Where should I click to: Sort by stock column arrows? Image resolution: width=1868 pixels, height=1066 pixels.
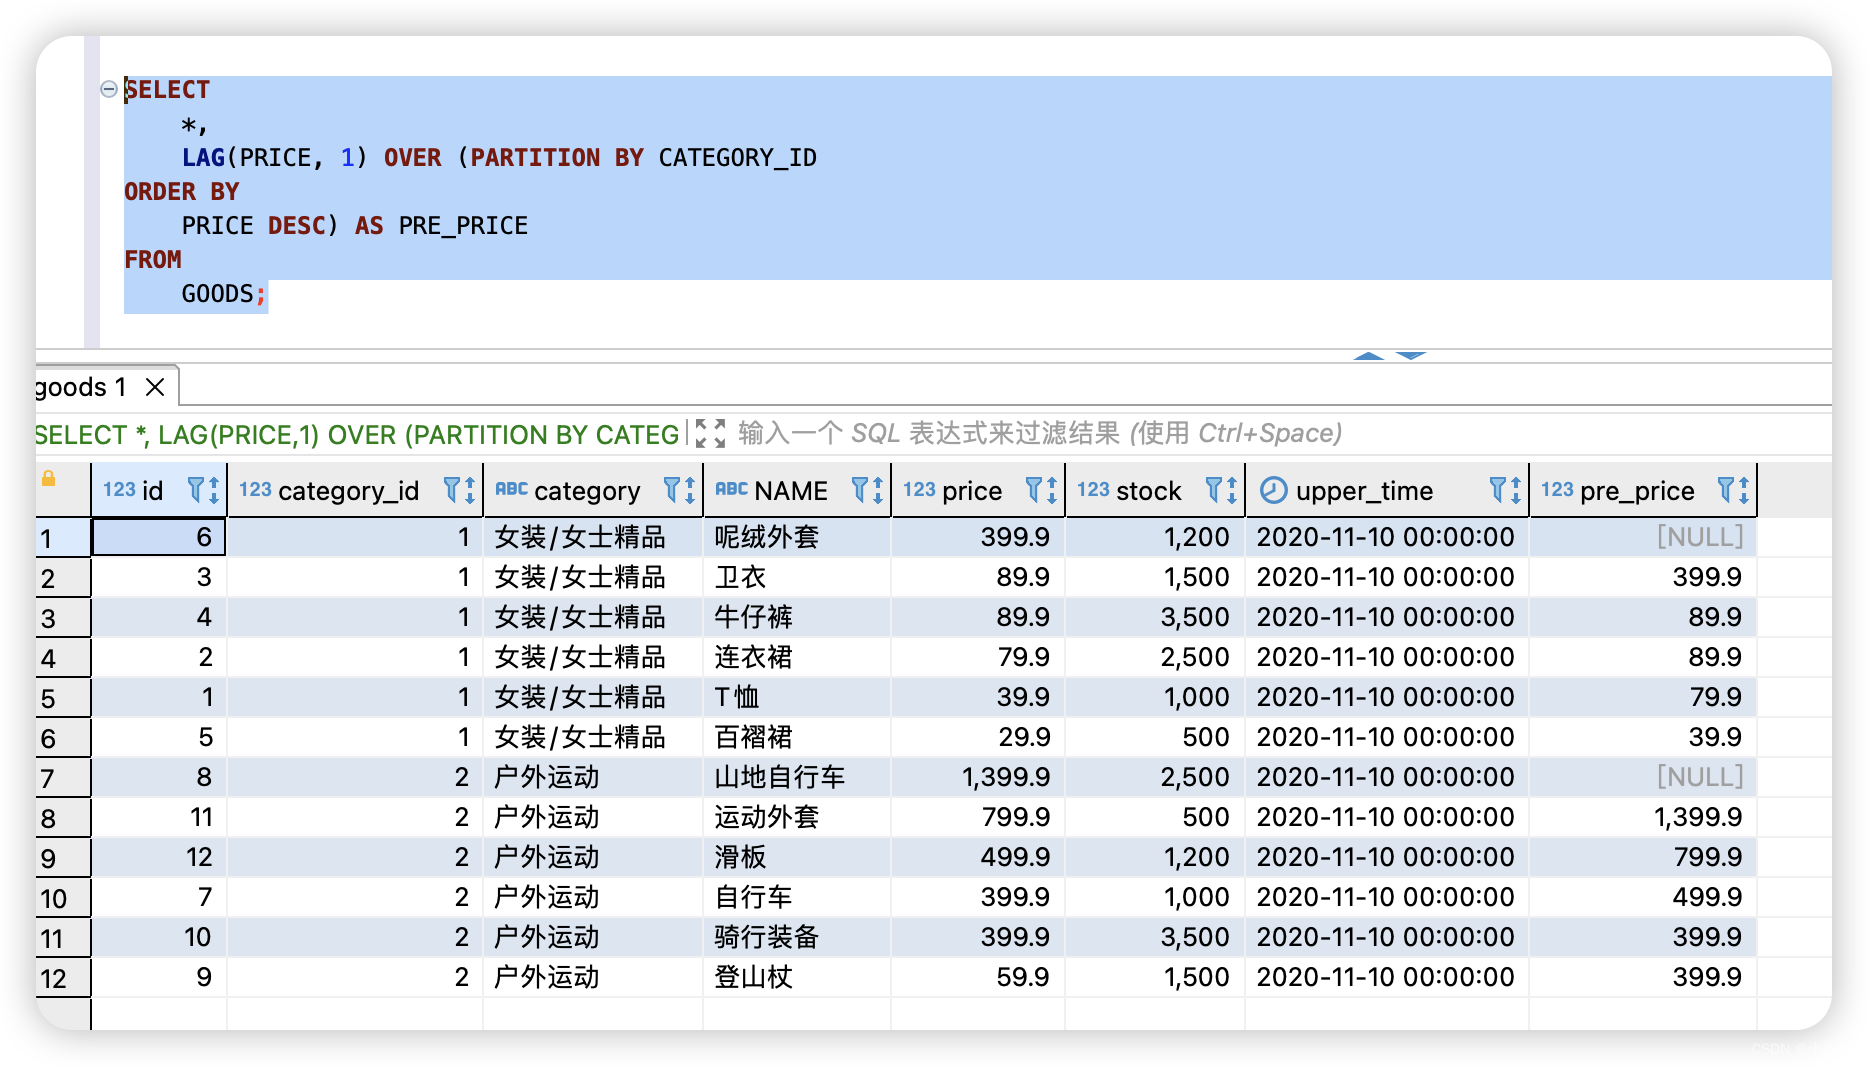click(1232, 490)
